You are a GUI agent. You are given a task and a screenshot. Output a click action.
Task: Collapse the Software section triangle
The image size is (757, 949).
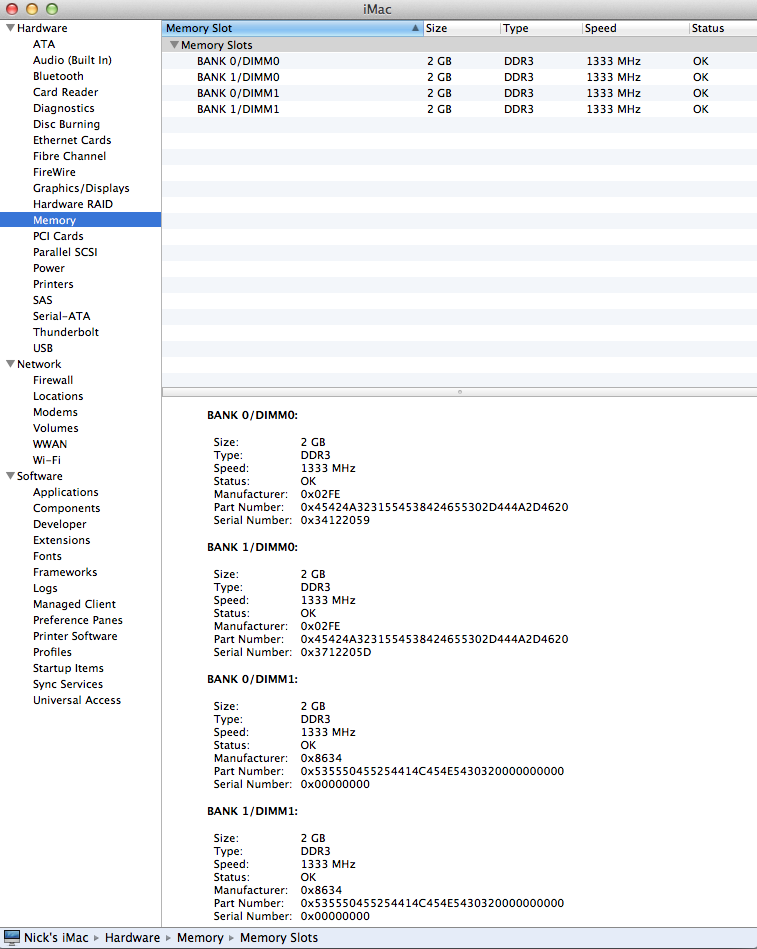pyautogui.click(x=10, y=476)
